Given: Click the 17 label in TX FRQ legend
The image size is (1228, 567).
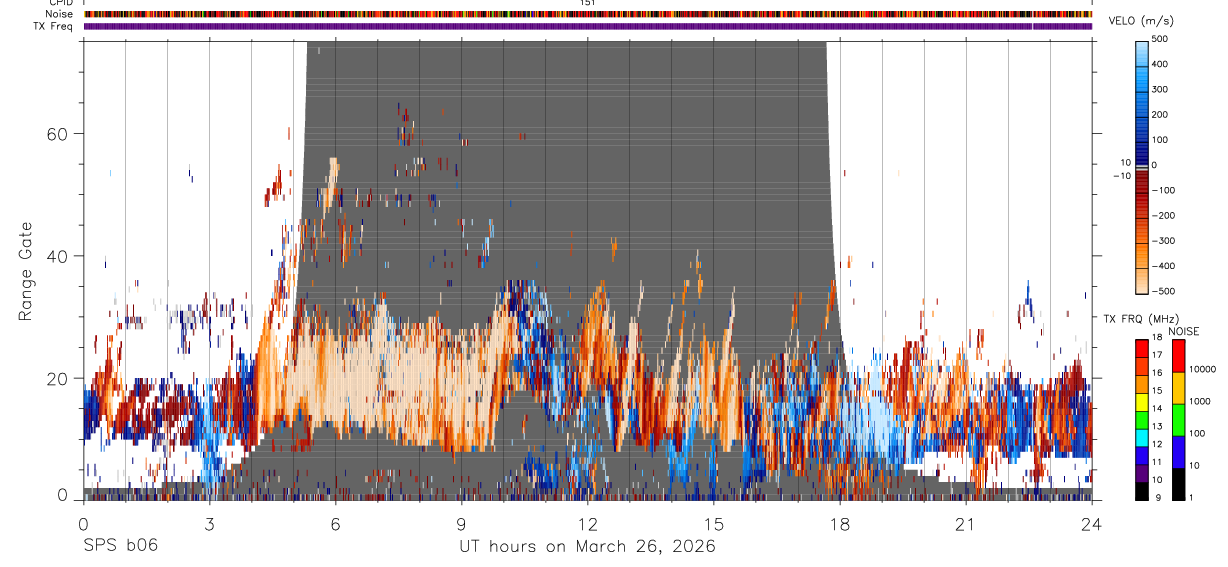Looking at the screenshot, I should pyautogui.click(x=1157, y=355).
